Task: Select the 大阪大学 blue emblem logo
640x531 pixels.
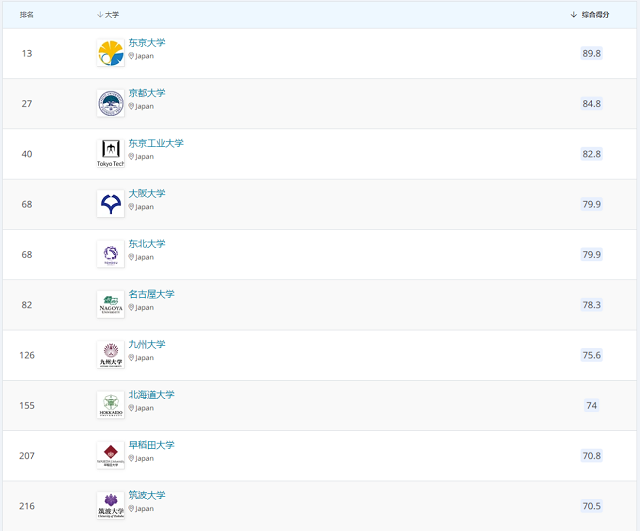Action: tap(111, 204)
